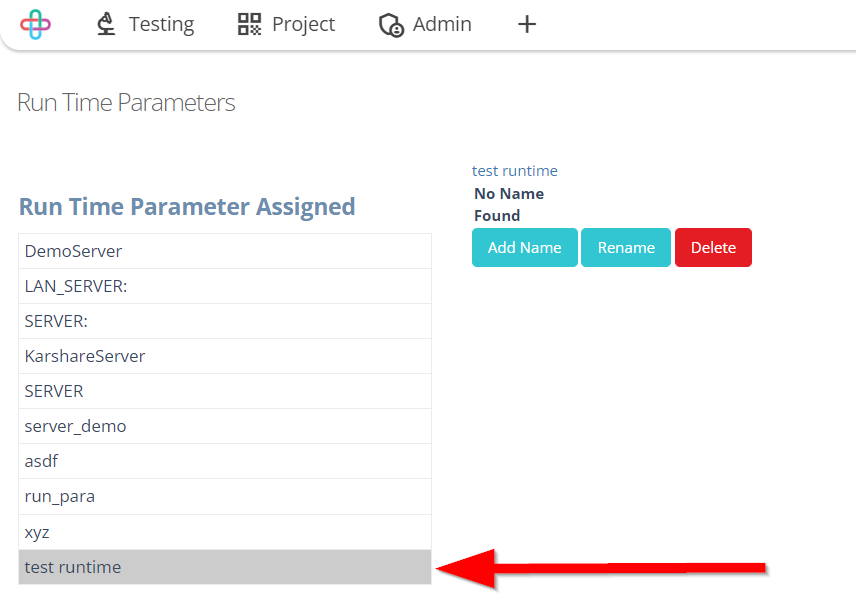The width and height of the screenshot is (856, 599).
Task: Select the KarshareServer parameter
Action: pyautogui.click(x=225, y=356)
